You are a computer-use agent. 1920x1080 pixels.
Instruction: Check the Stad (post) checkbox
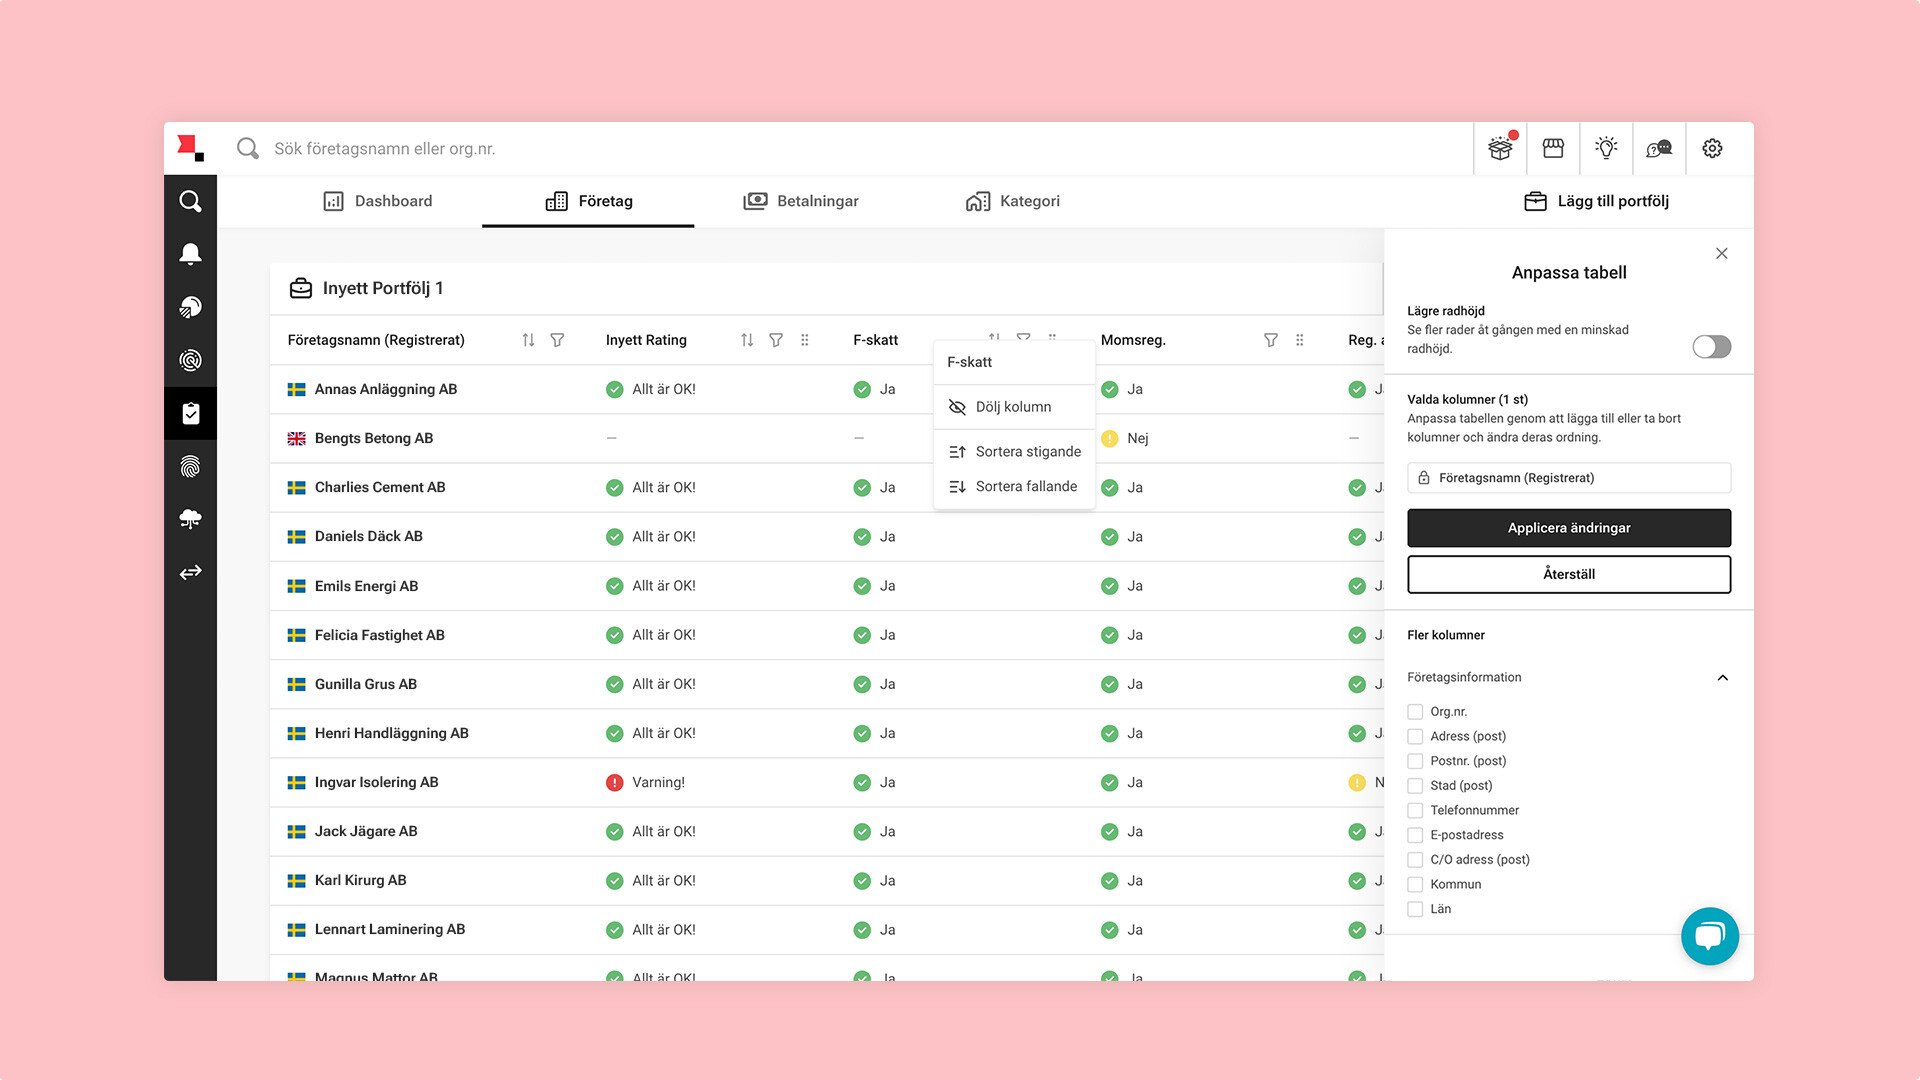1415,786
